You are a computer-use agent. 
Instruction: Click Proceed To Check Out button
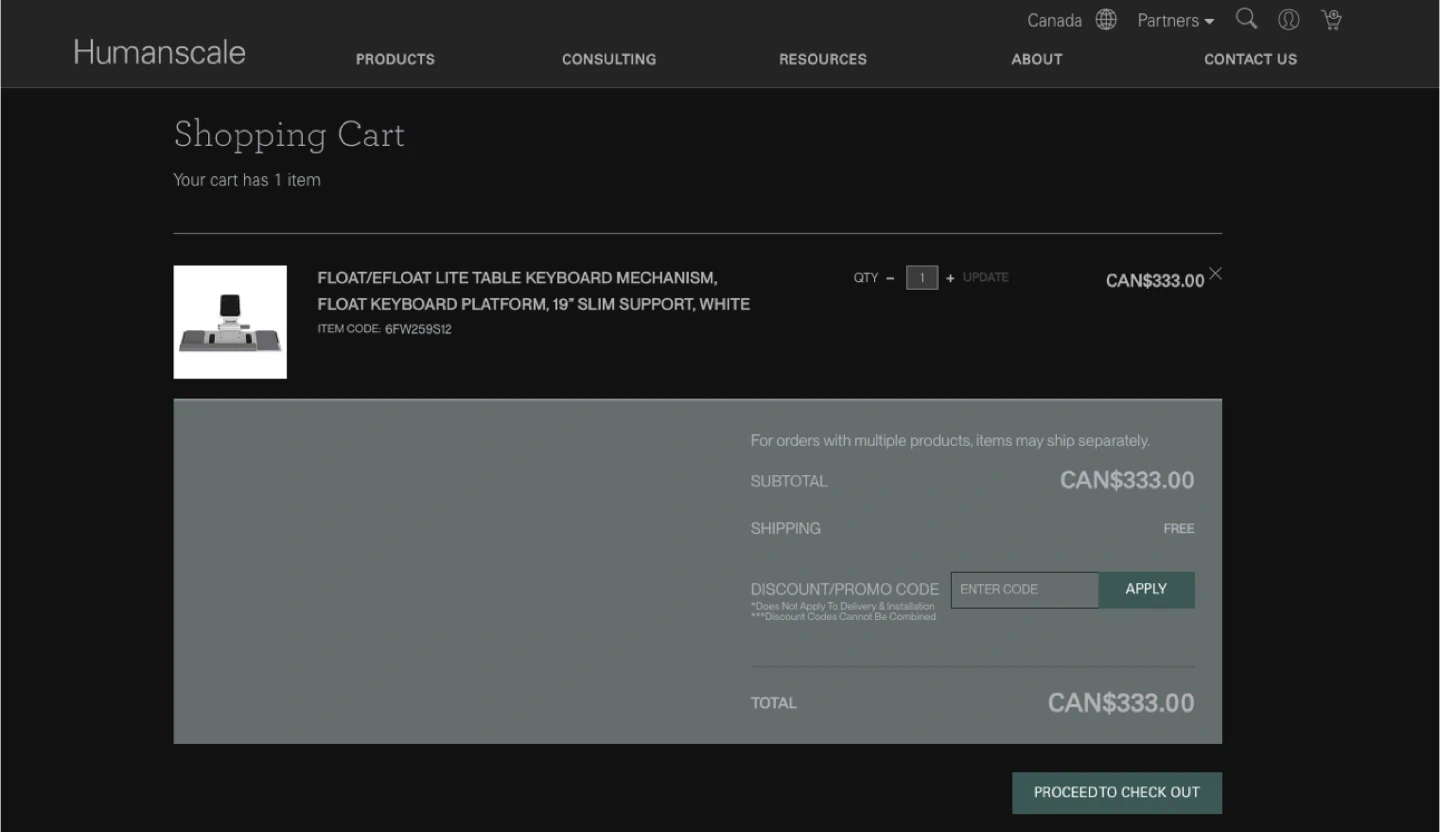coord(1116,792)
